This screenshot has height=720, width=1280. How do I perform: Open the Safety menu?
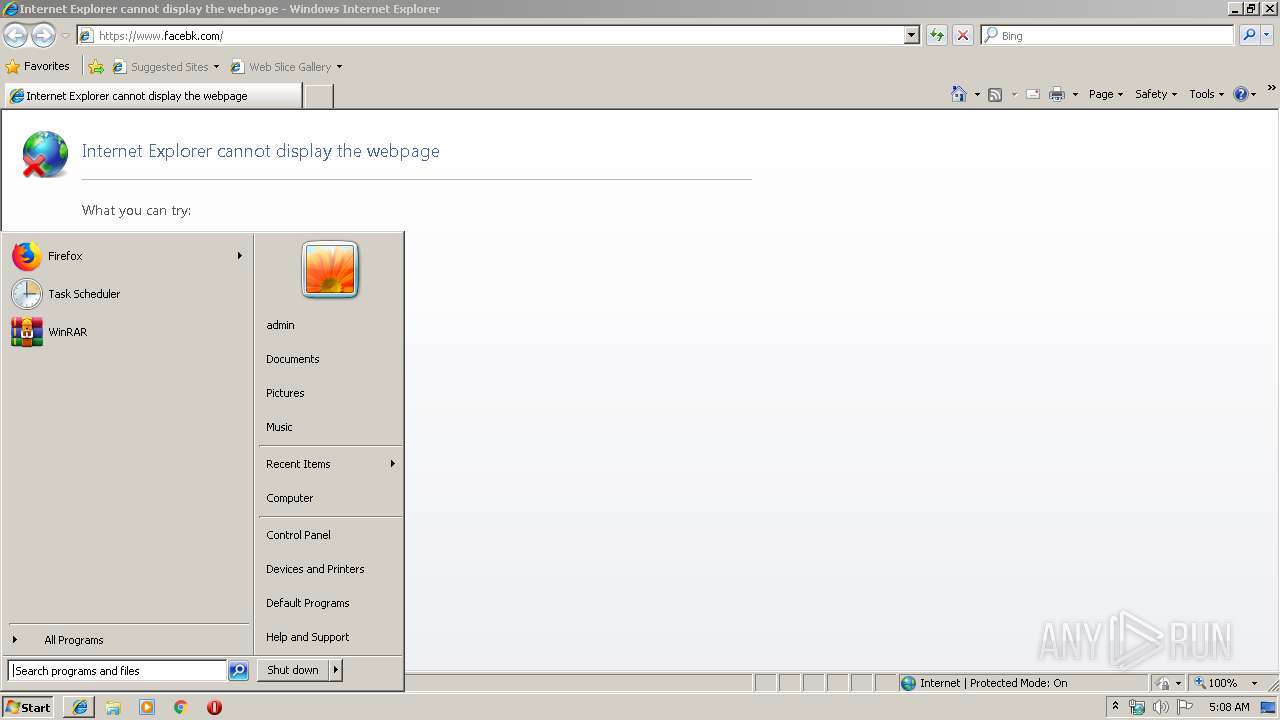pos(1156,94)
